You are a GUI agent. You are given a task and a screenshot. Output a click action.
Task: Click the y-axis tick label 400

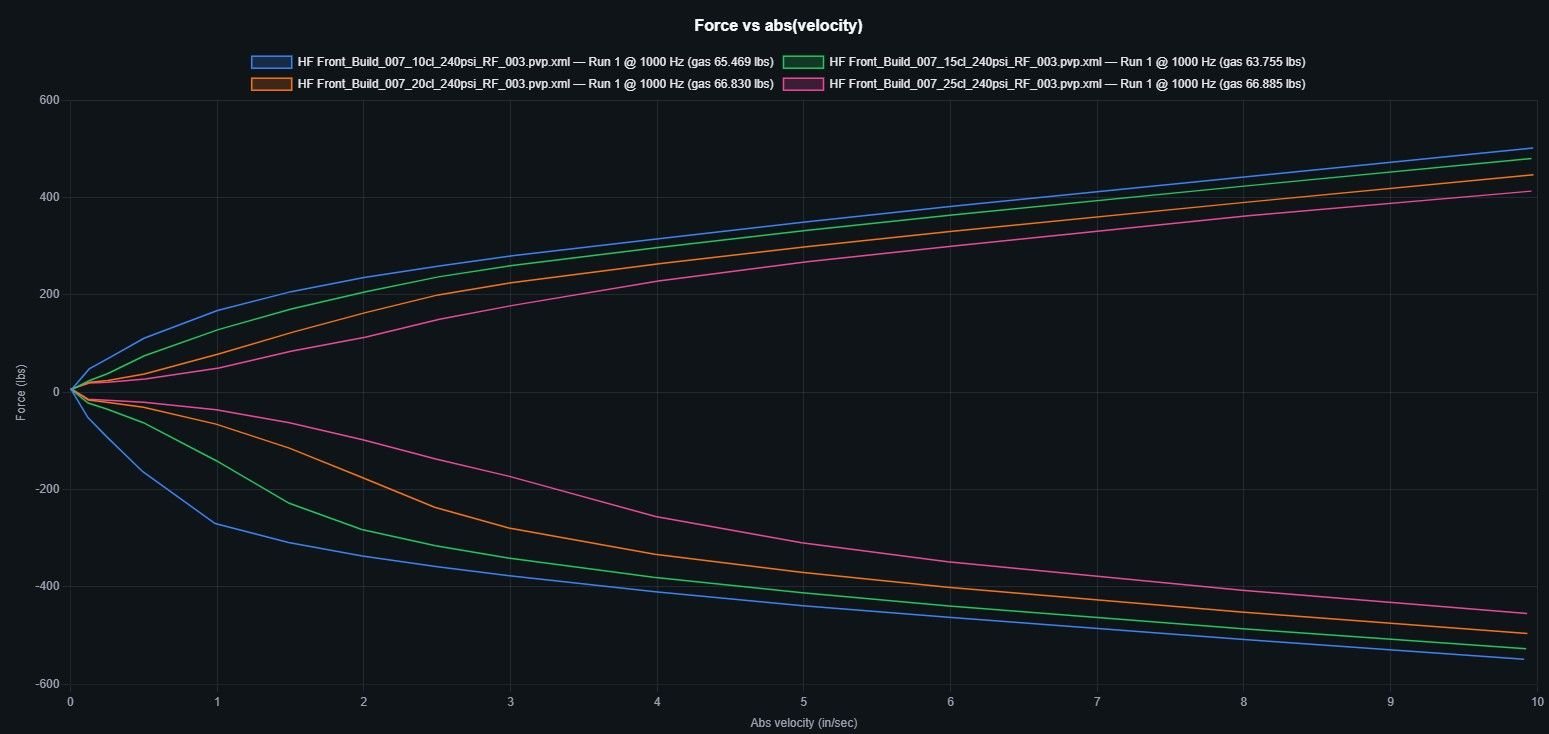[49, 198]
